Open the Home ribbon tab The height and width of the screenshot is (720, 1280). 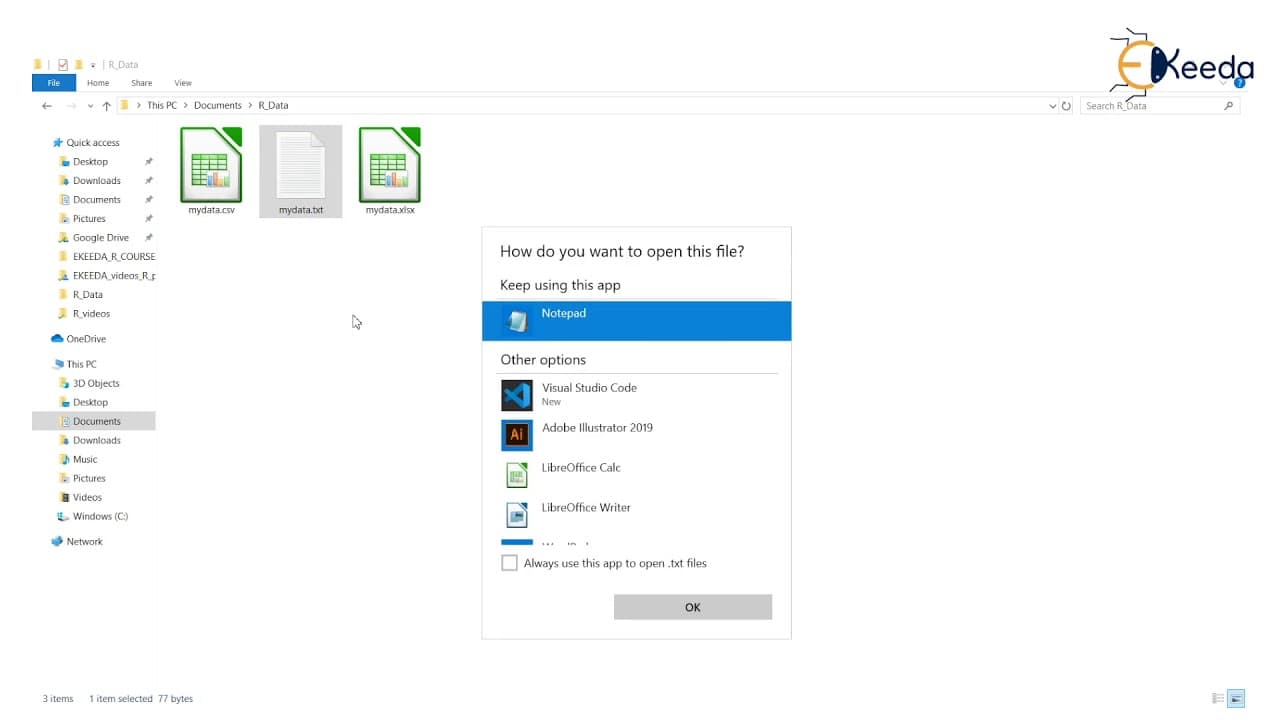pyautogui.click(x=98, y=83)
